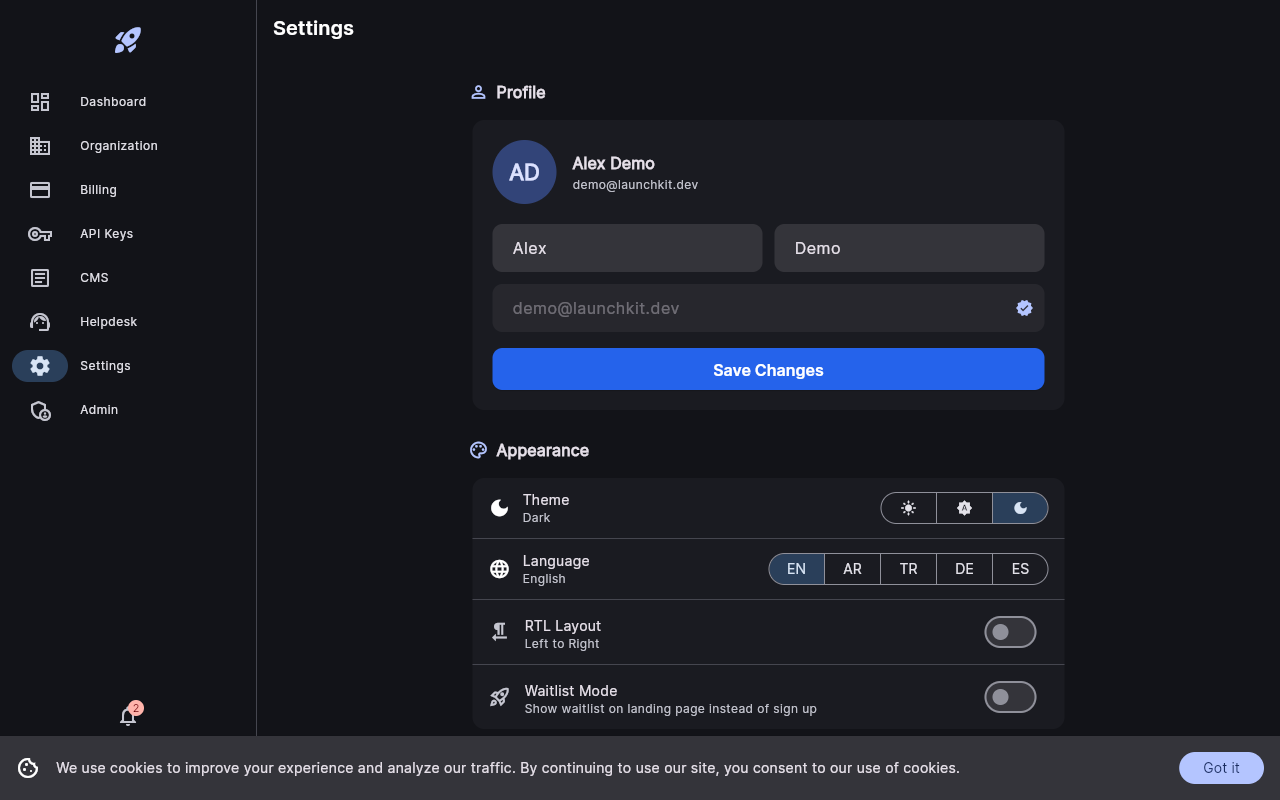Click the rocket logo at the top
The width and height of the screenshot is (1280, 800).
(x=127, y=40)
